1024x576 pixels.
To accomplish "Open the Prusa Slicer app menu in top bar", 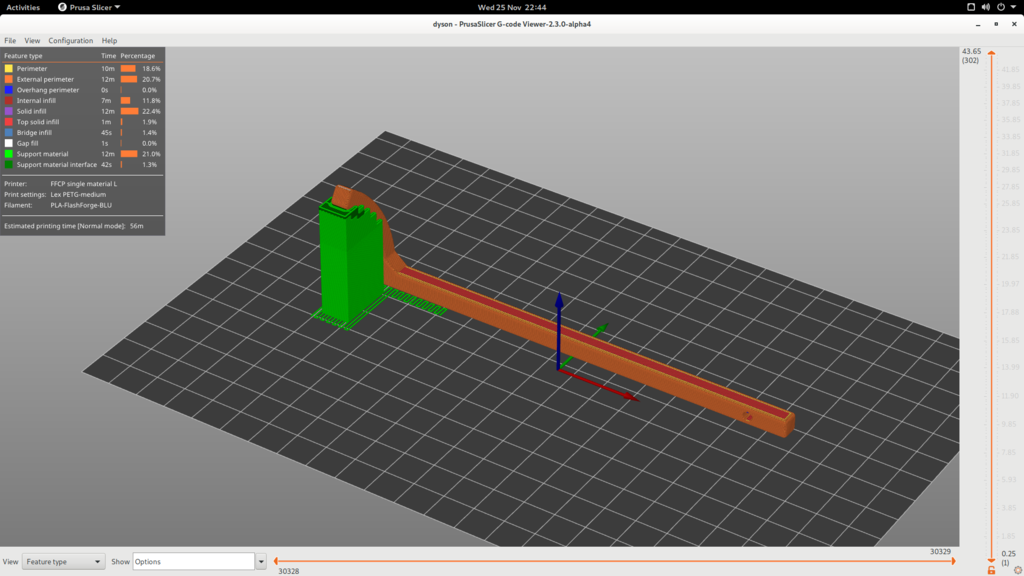I will point(89,7).
